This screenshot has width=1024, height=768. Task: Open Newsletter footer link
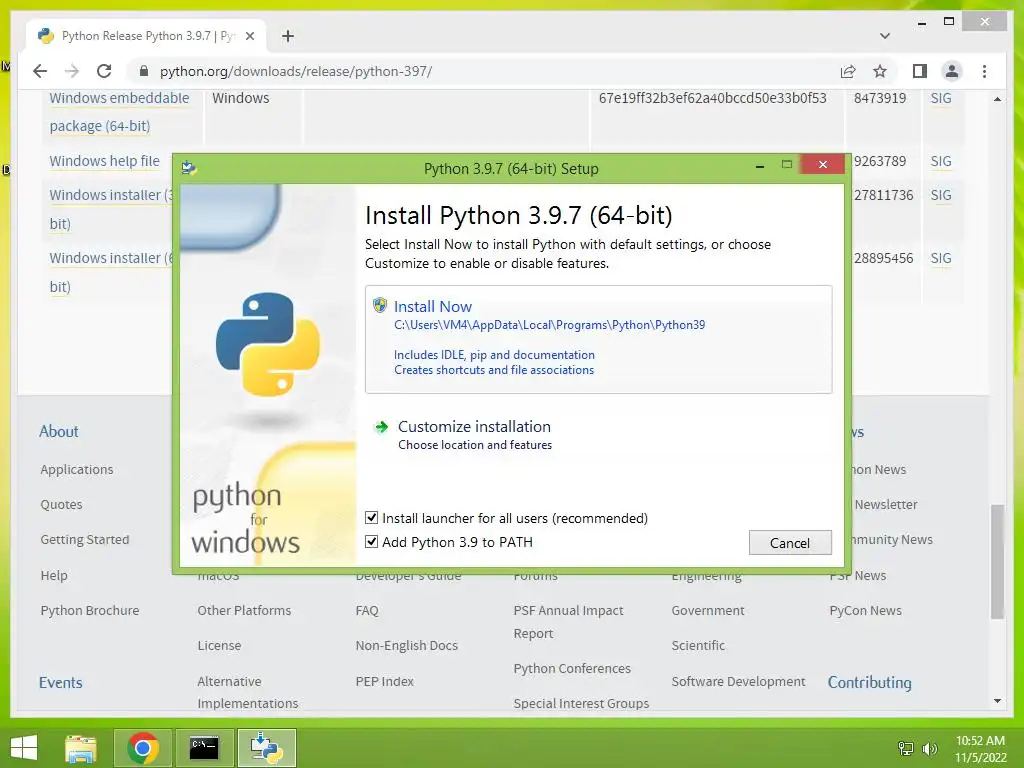coord(886,504)
